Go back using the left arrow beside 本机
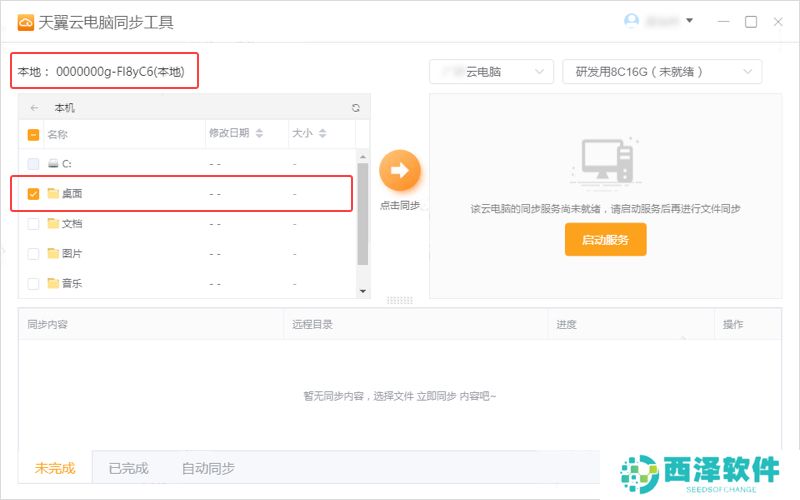 [x=34, y=108]
